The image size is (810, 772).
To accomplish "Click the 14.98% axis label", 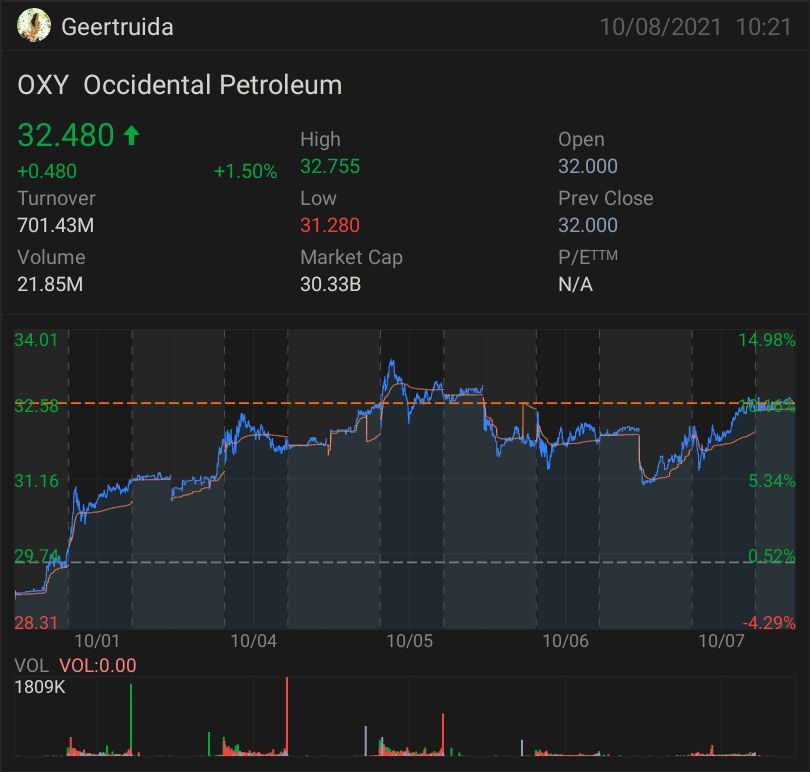I will [767, 340].
